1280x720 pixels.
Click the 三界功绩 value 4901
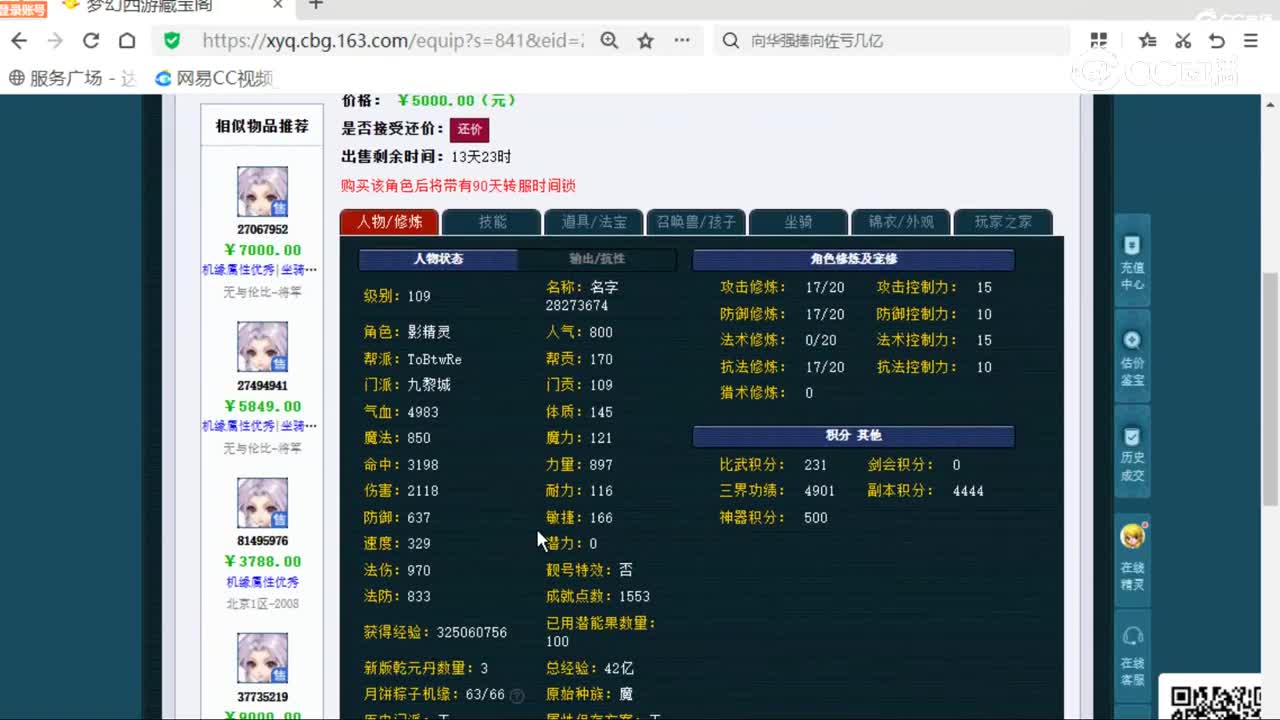pyautogui.click(x=819, y=491)
